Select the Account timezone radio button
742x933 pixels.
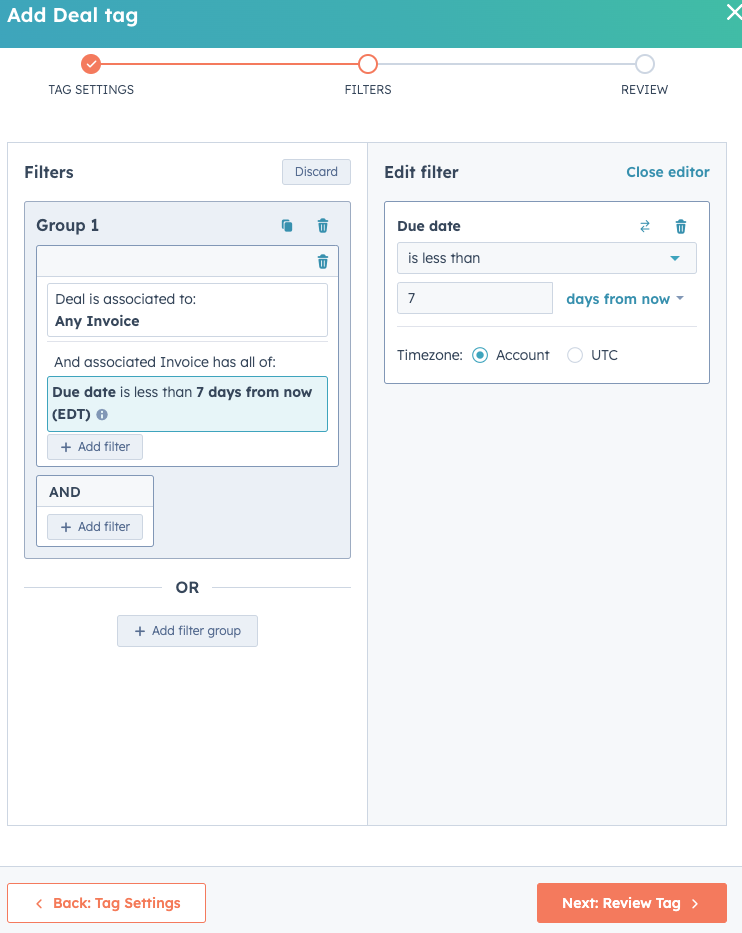click(x=480, y=355)
